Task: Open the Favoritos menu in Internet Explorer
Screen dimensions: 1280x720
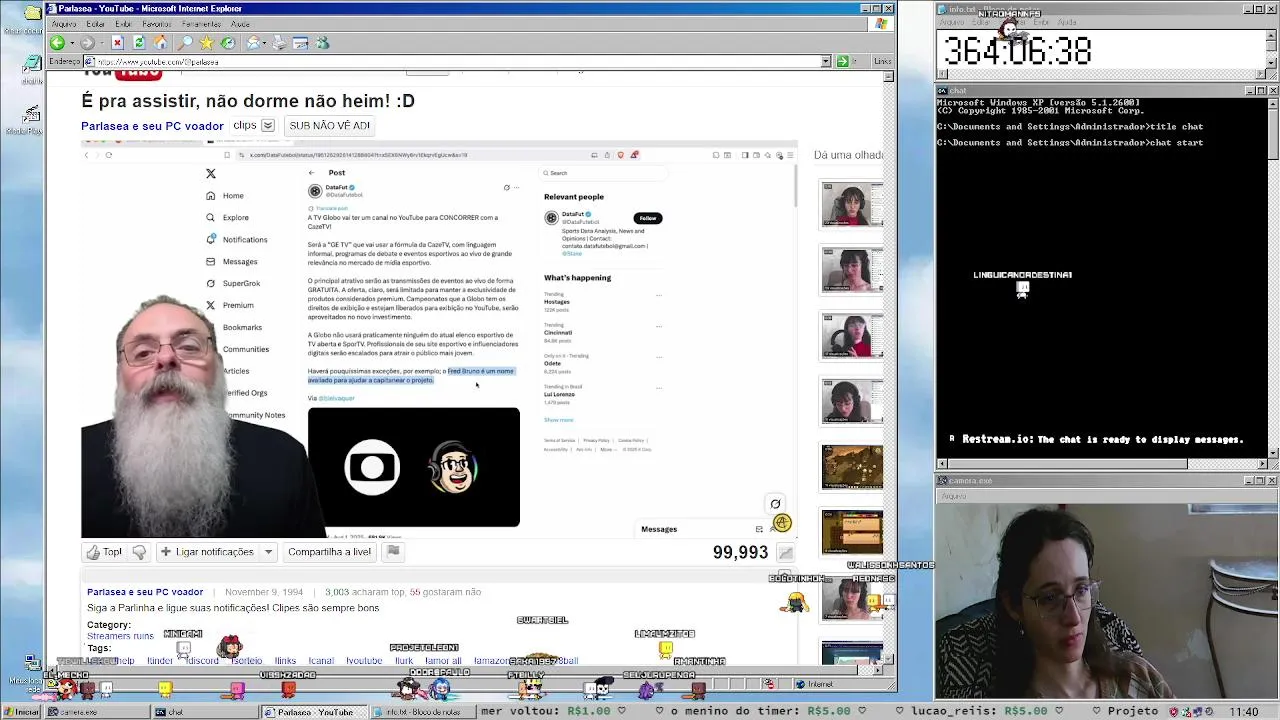Action: (157, 24)
